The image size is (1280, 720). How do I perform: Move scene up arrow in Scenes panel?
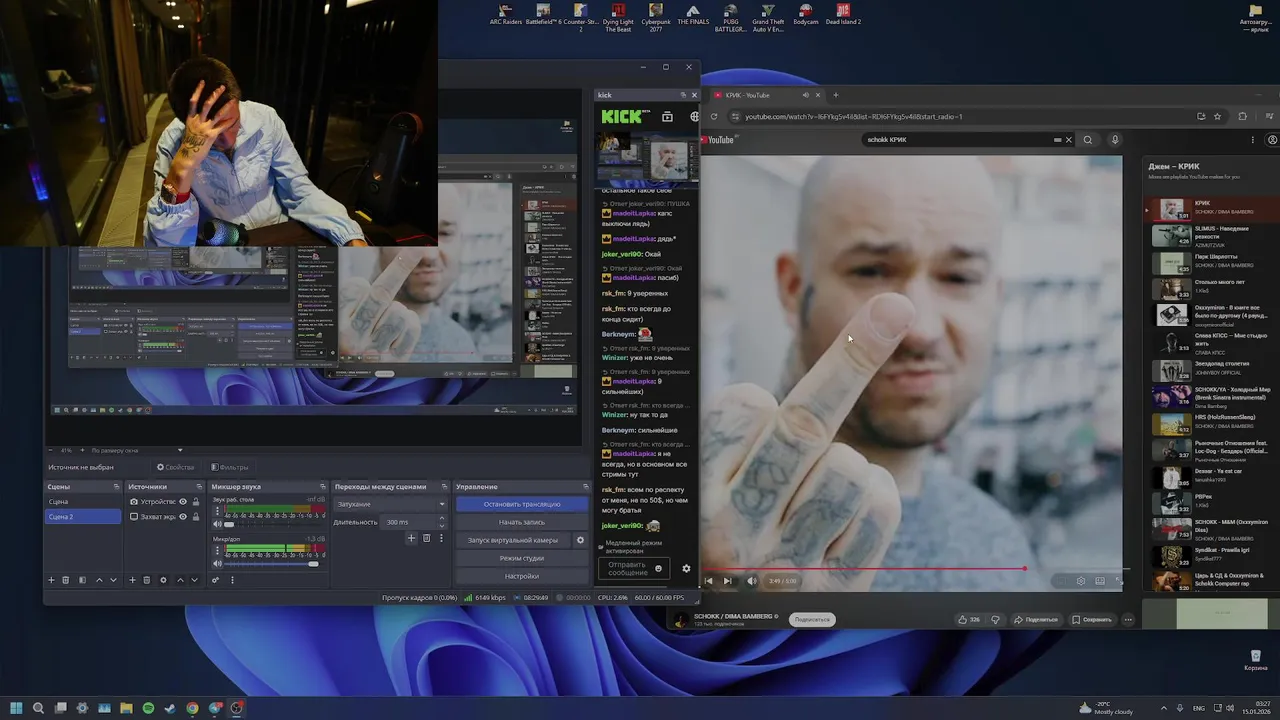pos(98,580)
